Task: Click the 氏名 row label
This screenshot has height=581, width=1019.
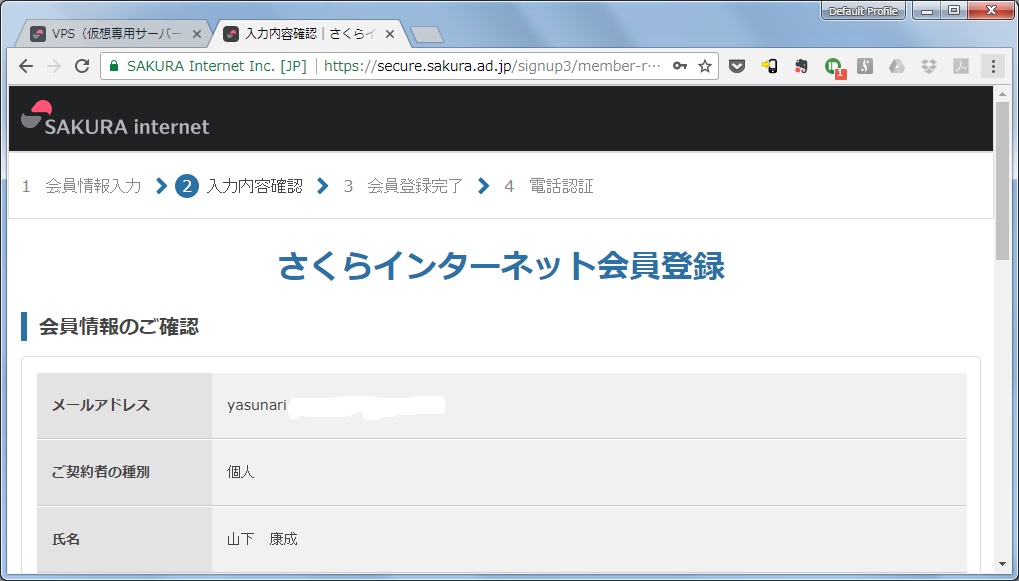Action: click(x=66, y=539)
